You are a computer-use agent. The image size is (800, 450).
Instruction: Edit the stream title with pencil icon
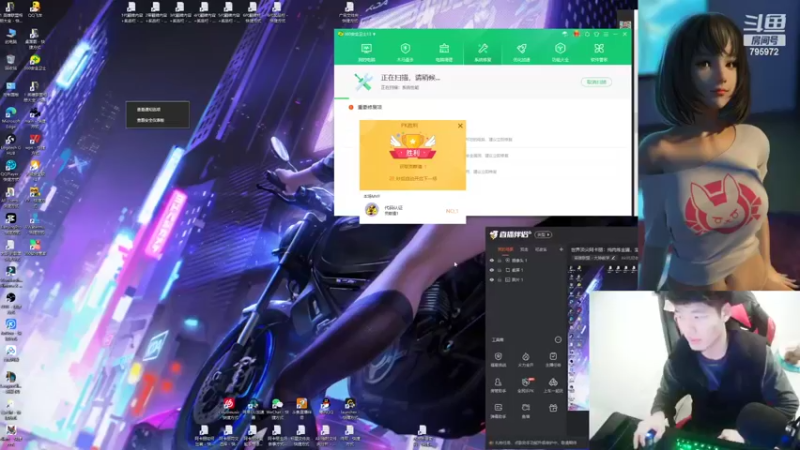tap(613, 258)
